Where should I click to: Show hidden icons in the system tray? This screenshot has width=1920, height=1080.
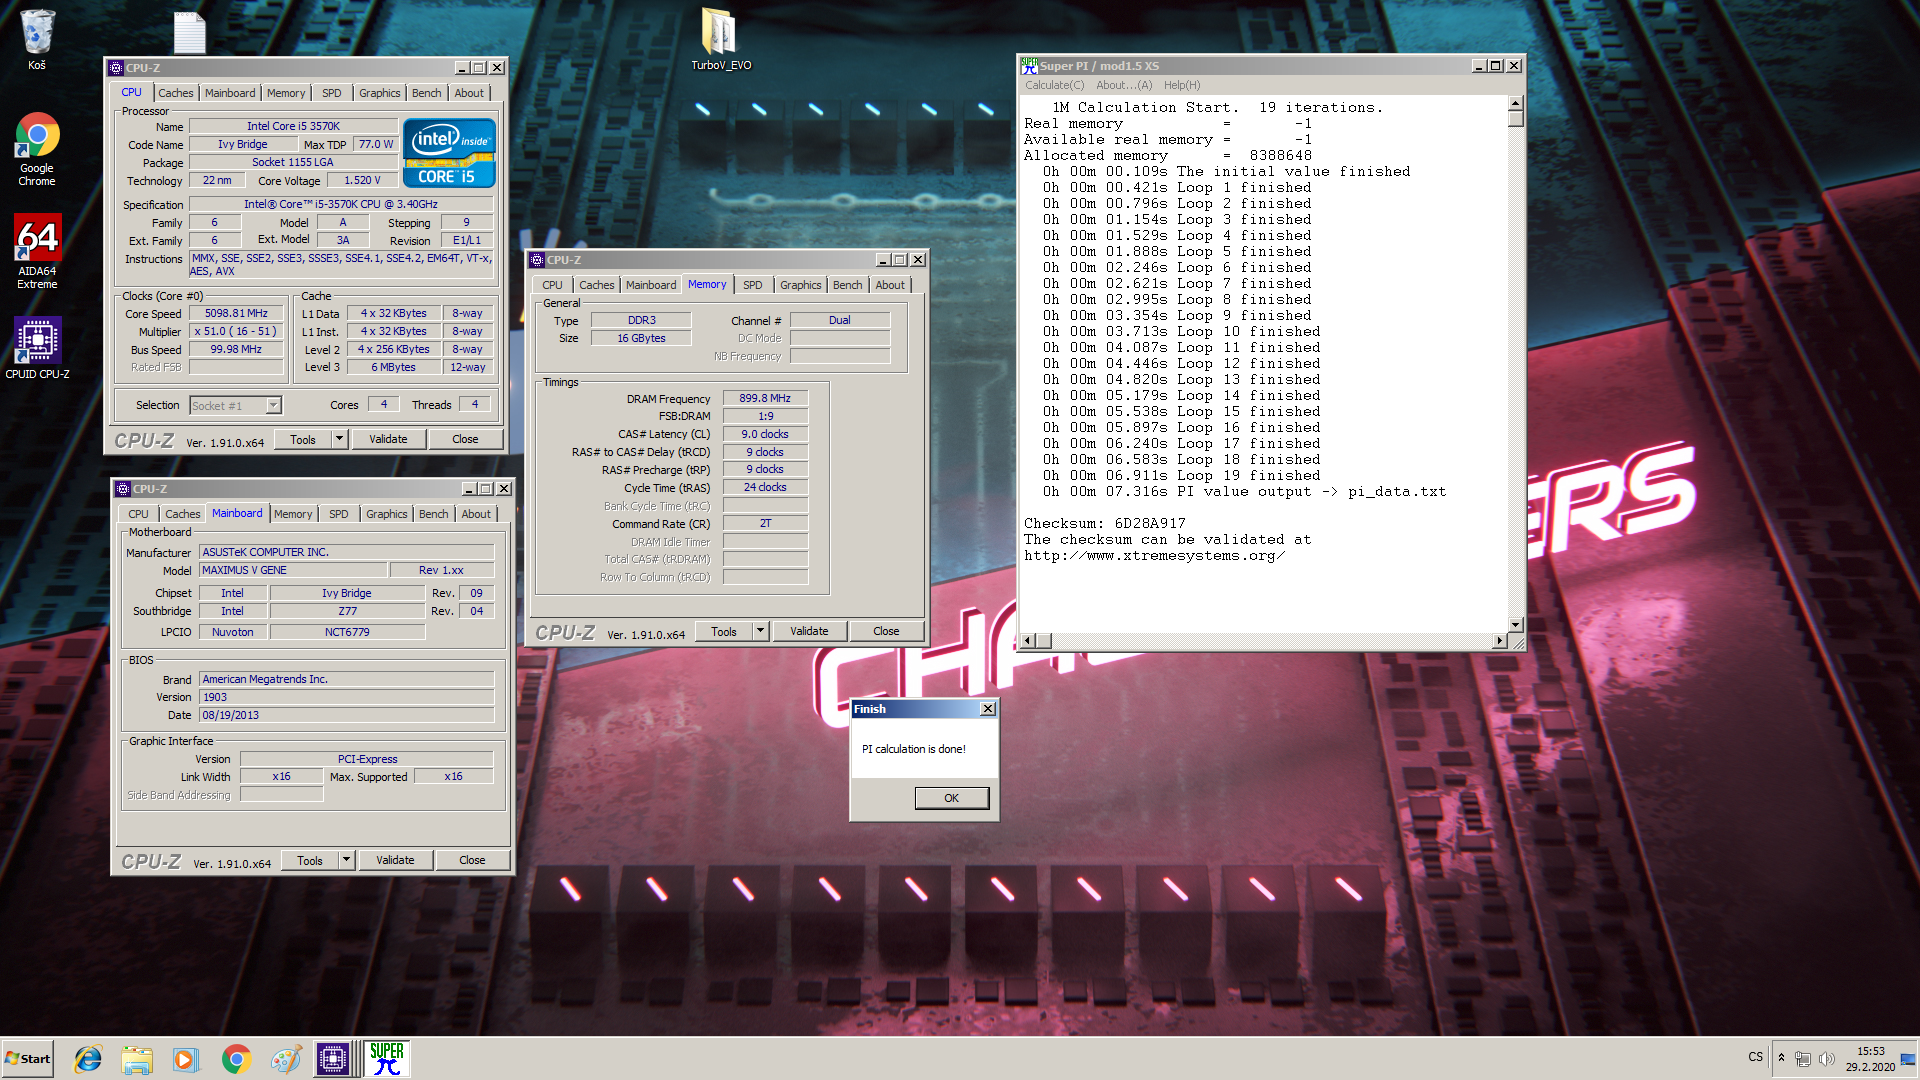(1781, 1058)
